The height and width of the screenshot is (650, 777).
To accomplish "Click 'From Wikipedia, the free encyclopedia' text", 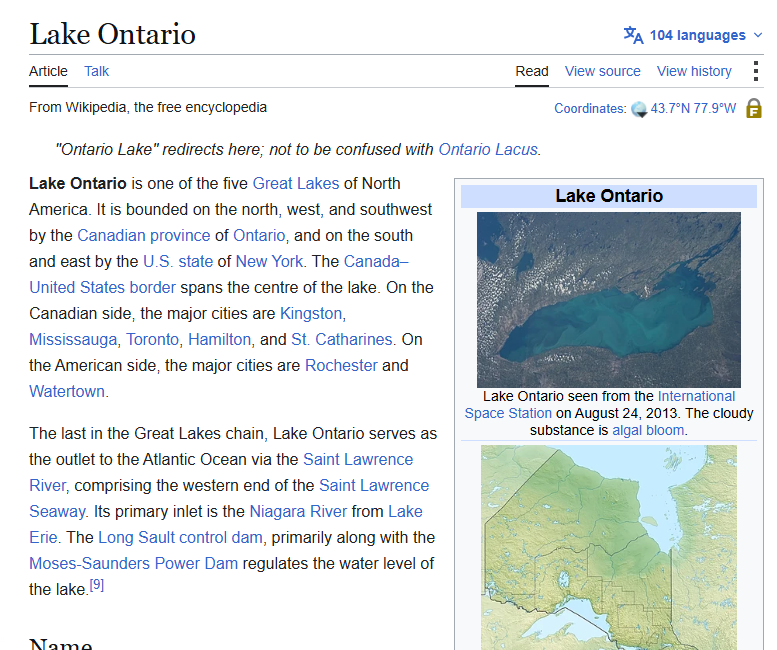I will click(x=148, y=108).
